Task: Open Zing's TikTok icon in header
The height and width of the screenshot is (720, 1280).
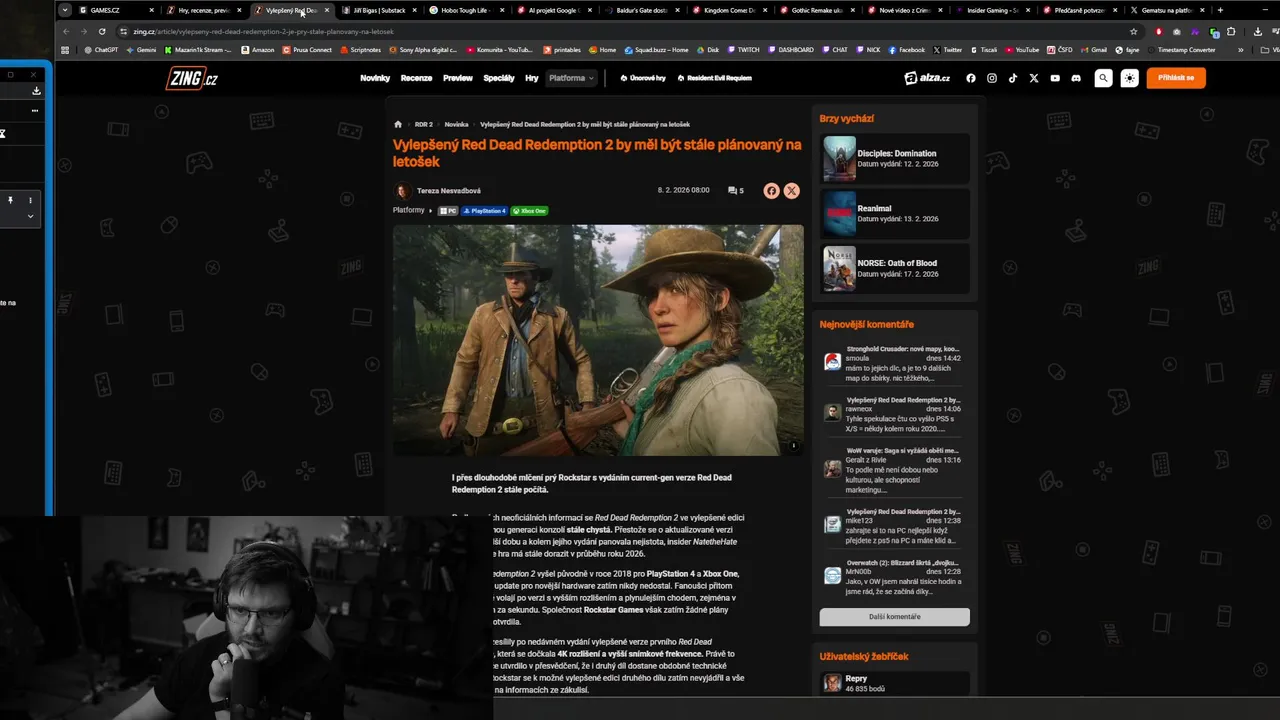Action: point(1013,78)
